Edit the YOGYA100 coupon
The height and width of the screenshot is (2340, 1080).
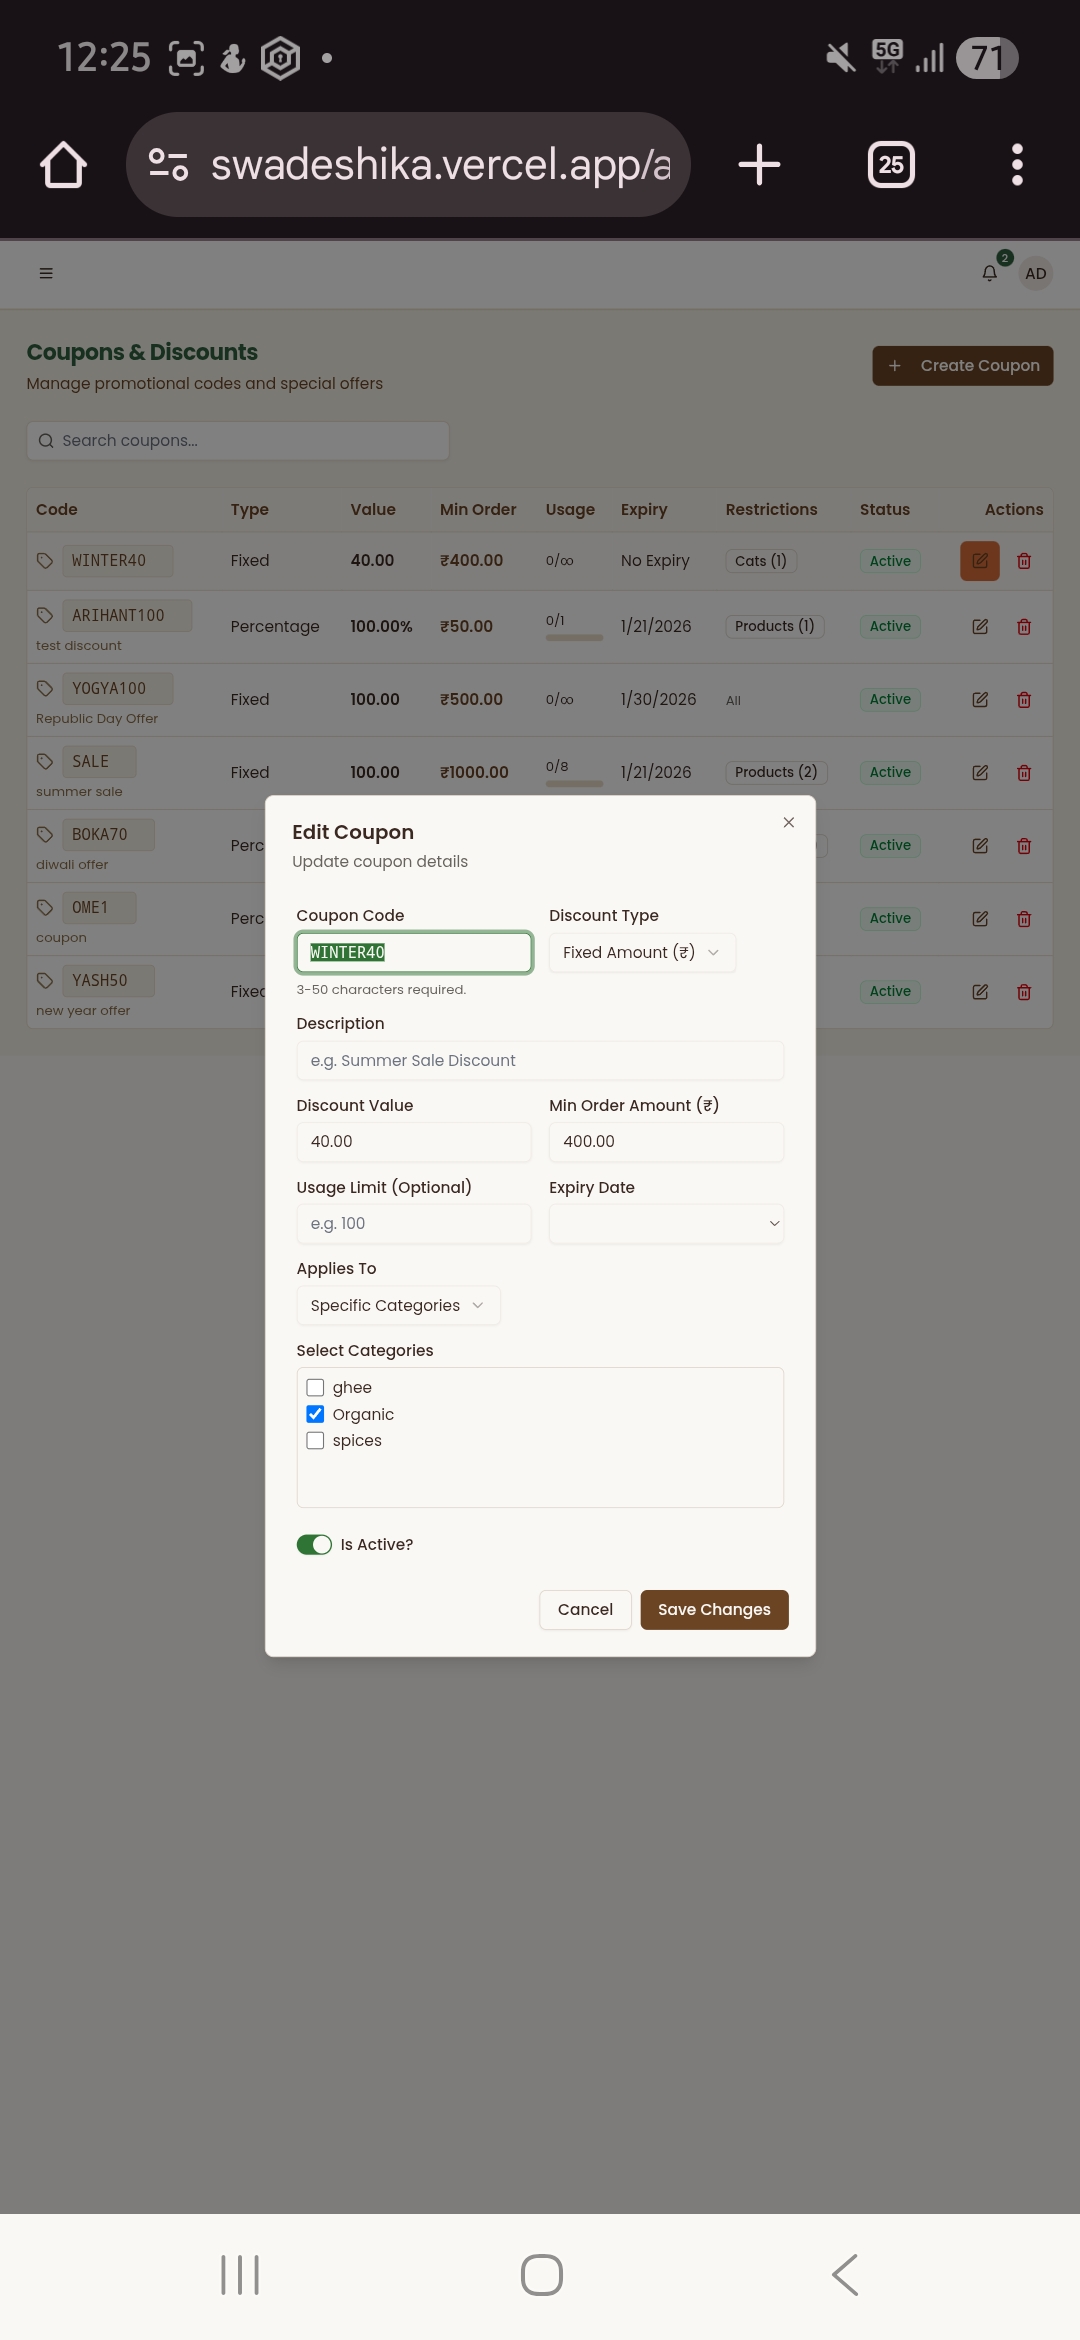point(980,700)
